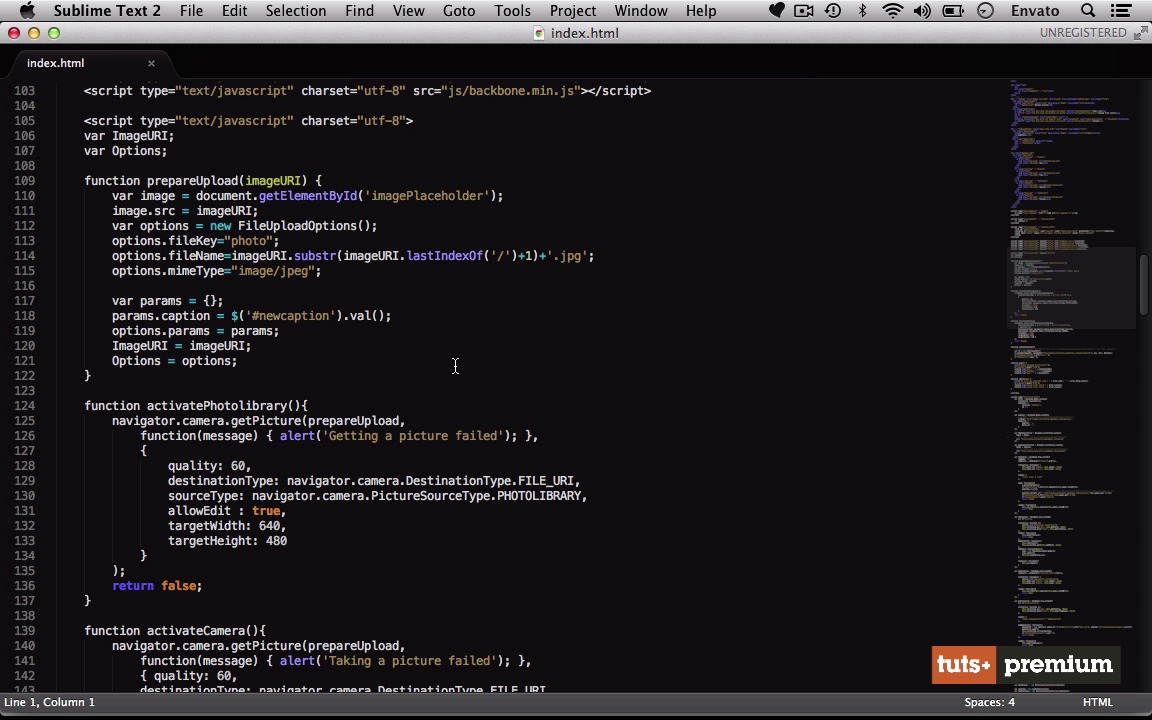Image resolution: width=1152 pixels, height=720 pixels.
Task: Open the Window menu
Action: click(x=641, y=10)
